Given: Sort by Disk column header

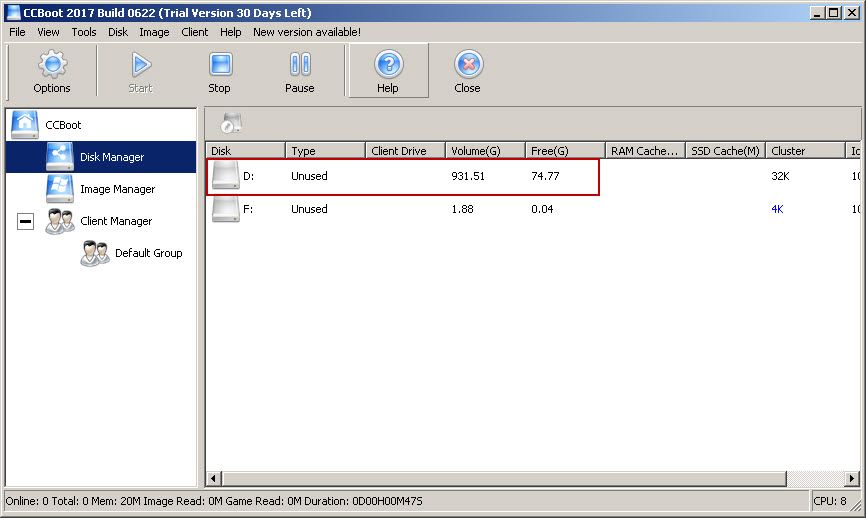Looking at the screenshot, I should 245,151.
